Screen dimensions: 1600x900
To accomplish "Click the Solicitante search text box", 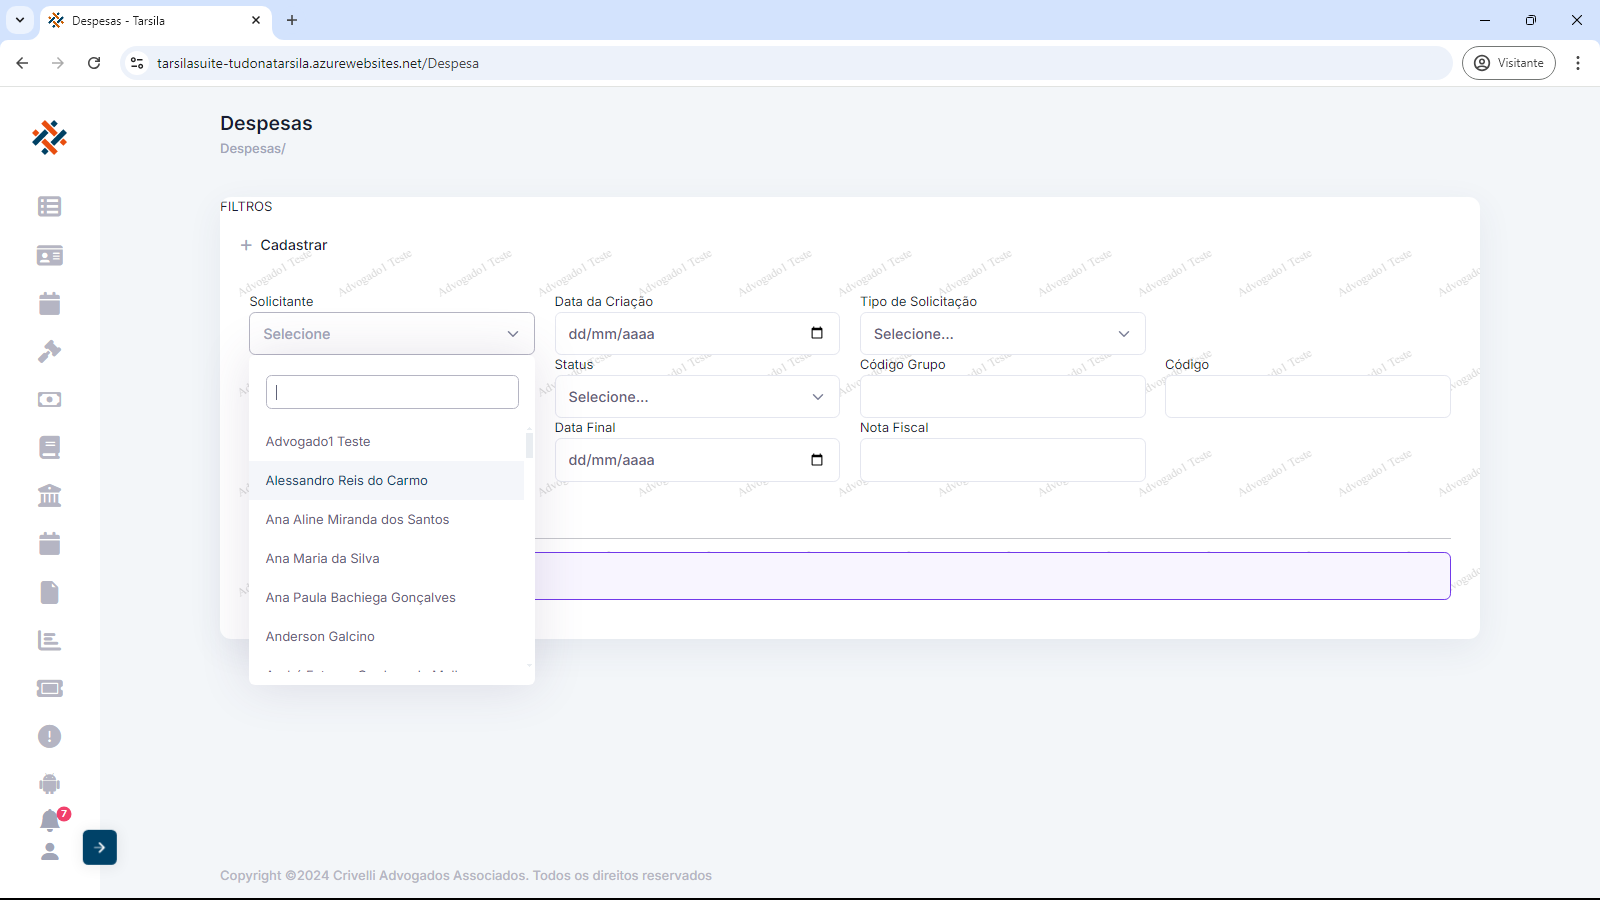I will pos(392,392).
